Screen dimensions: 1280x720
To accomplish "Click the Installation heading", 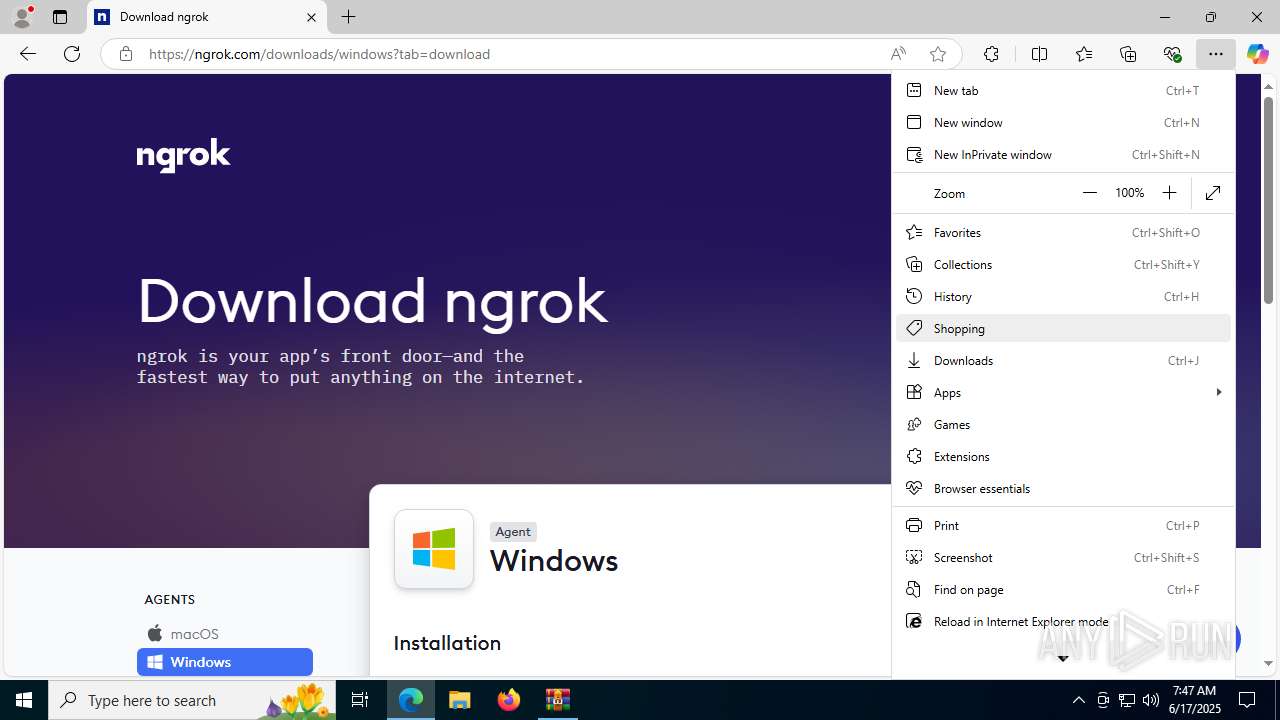I will click(447, 643).
